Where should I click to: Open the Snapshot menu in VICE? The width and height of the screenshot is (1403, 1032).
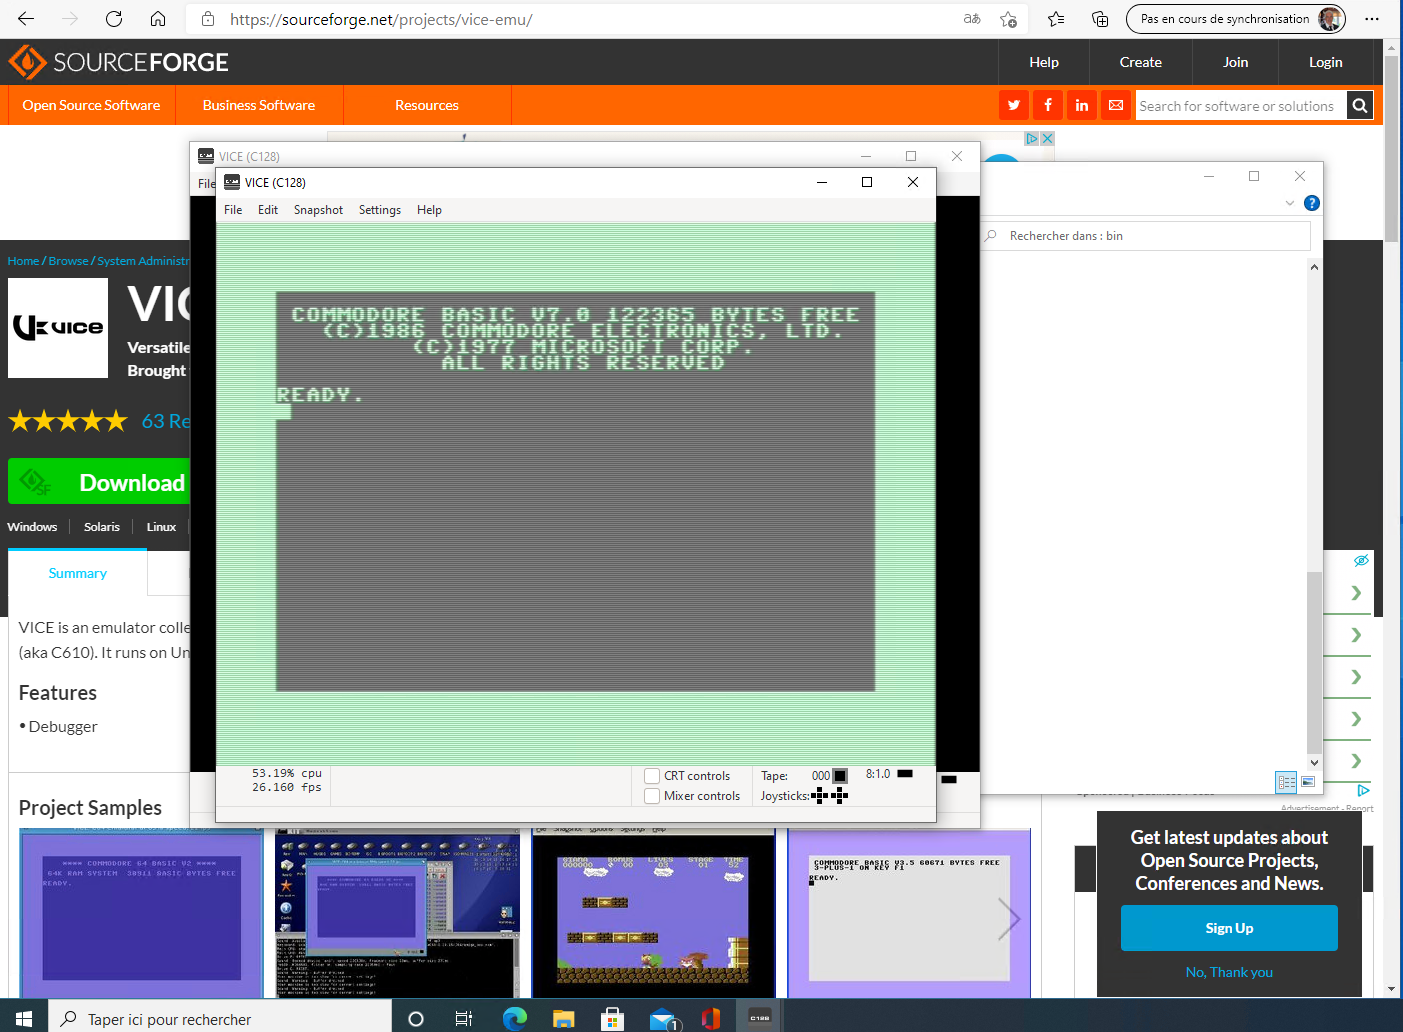coord(318,210)
